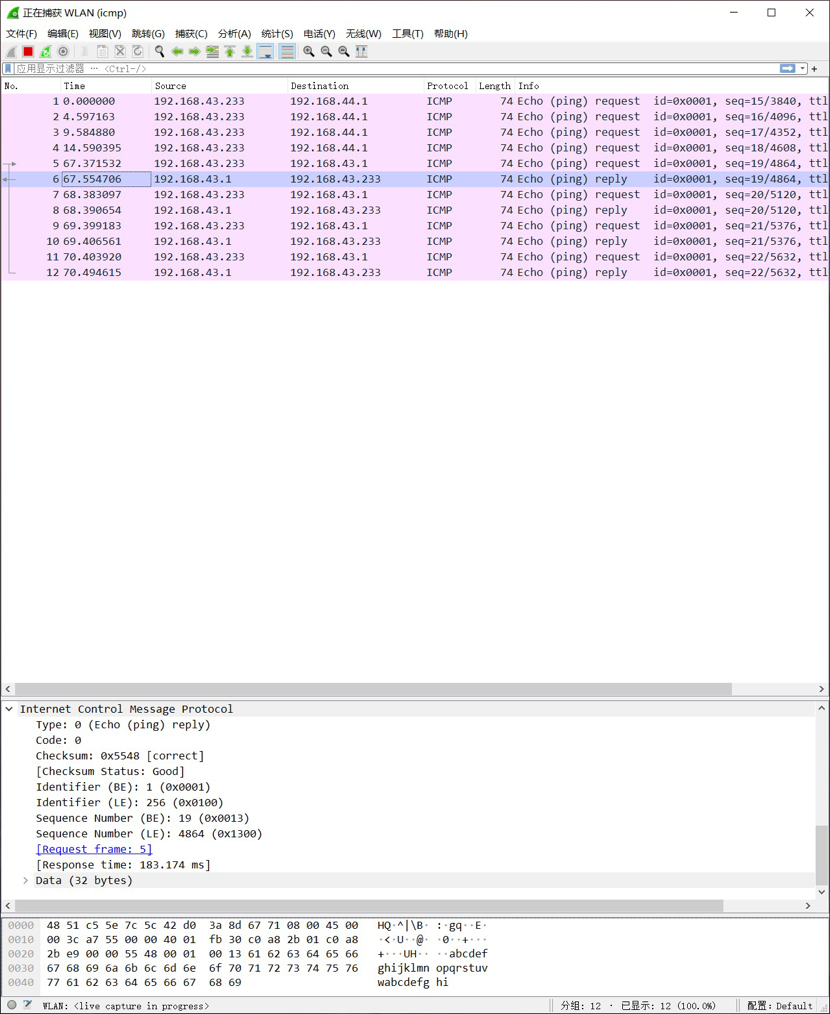Jump to first packet icon
This screenshot has height=1014, width=830.
tap(230, 52)
